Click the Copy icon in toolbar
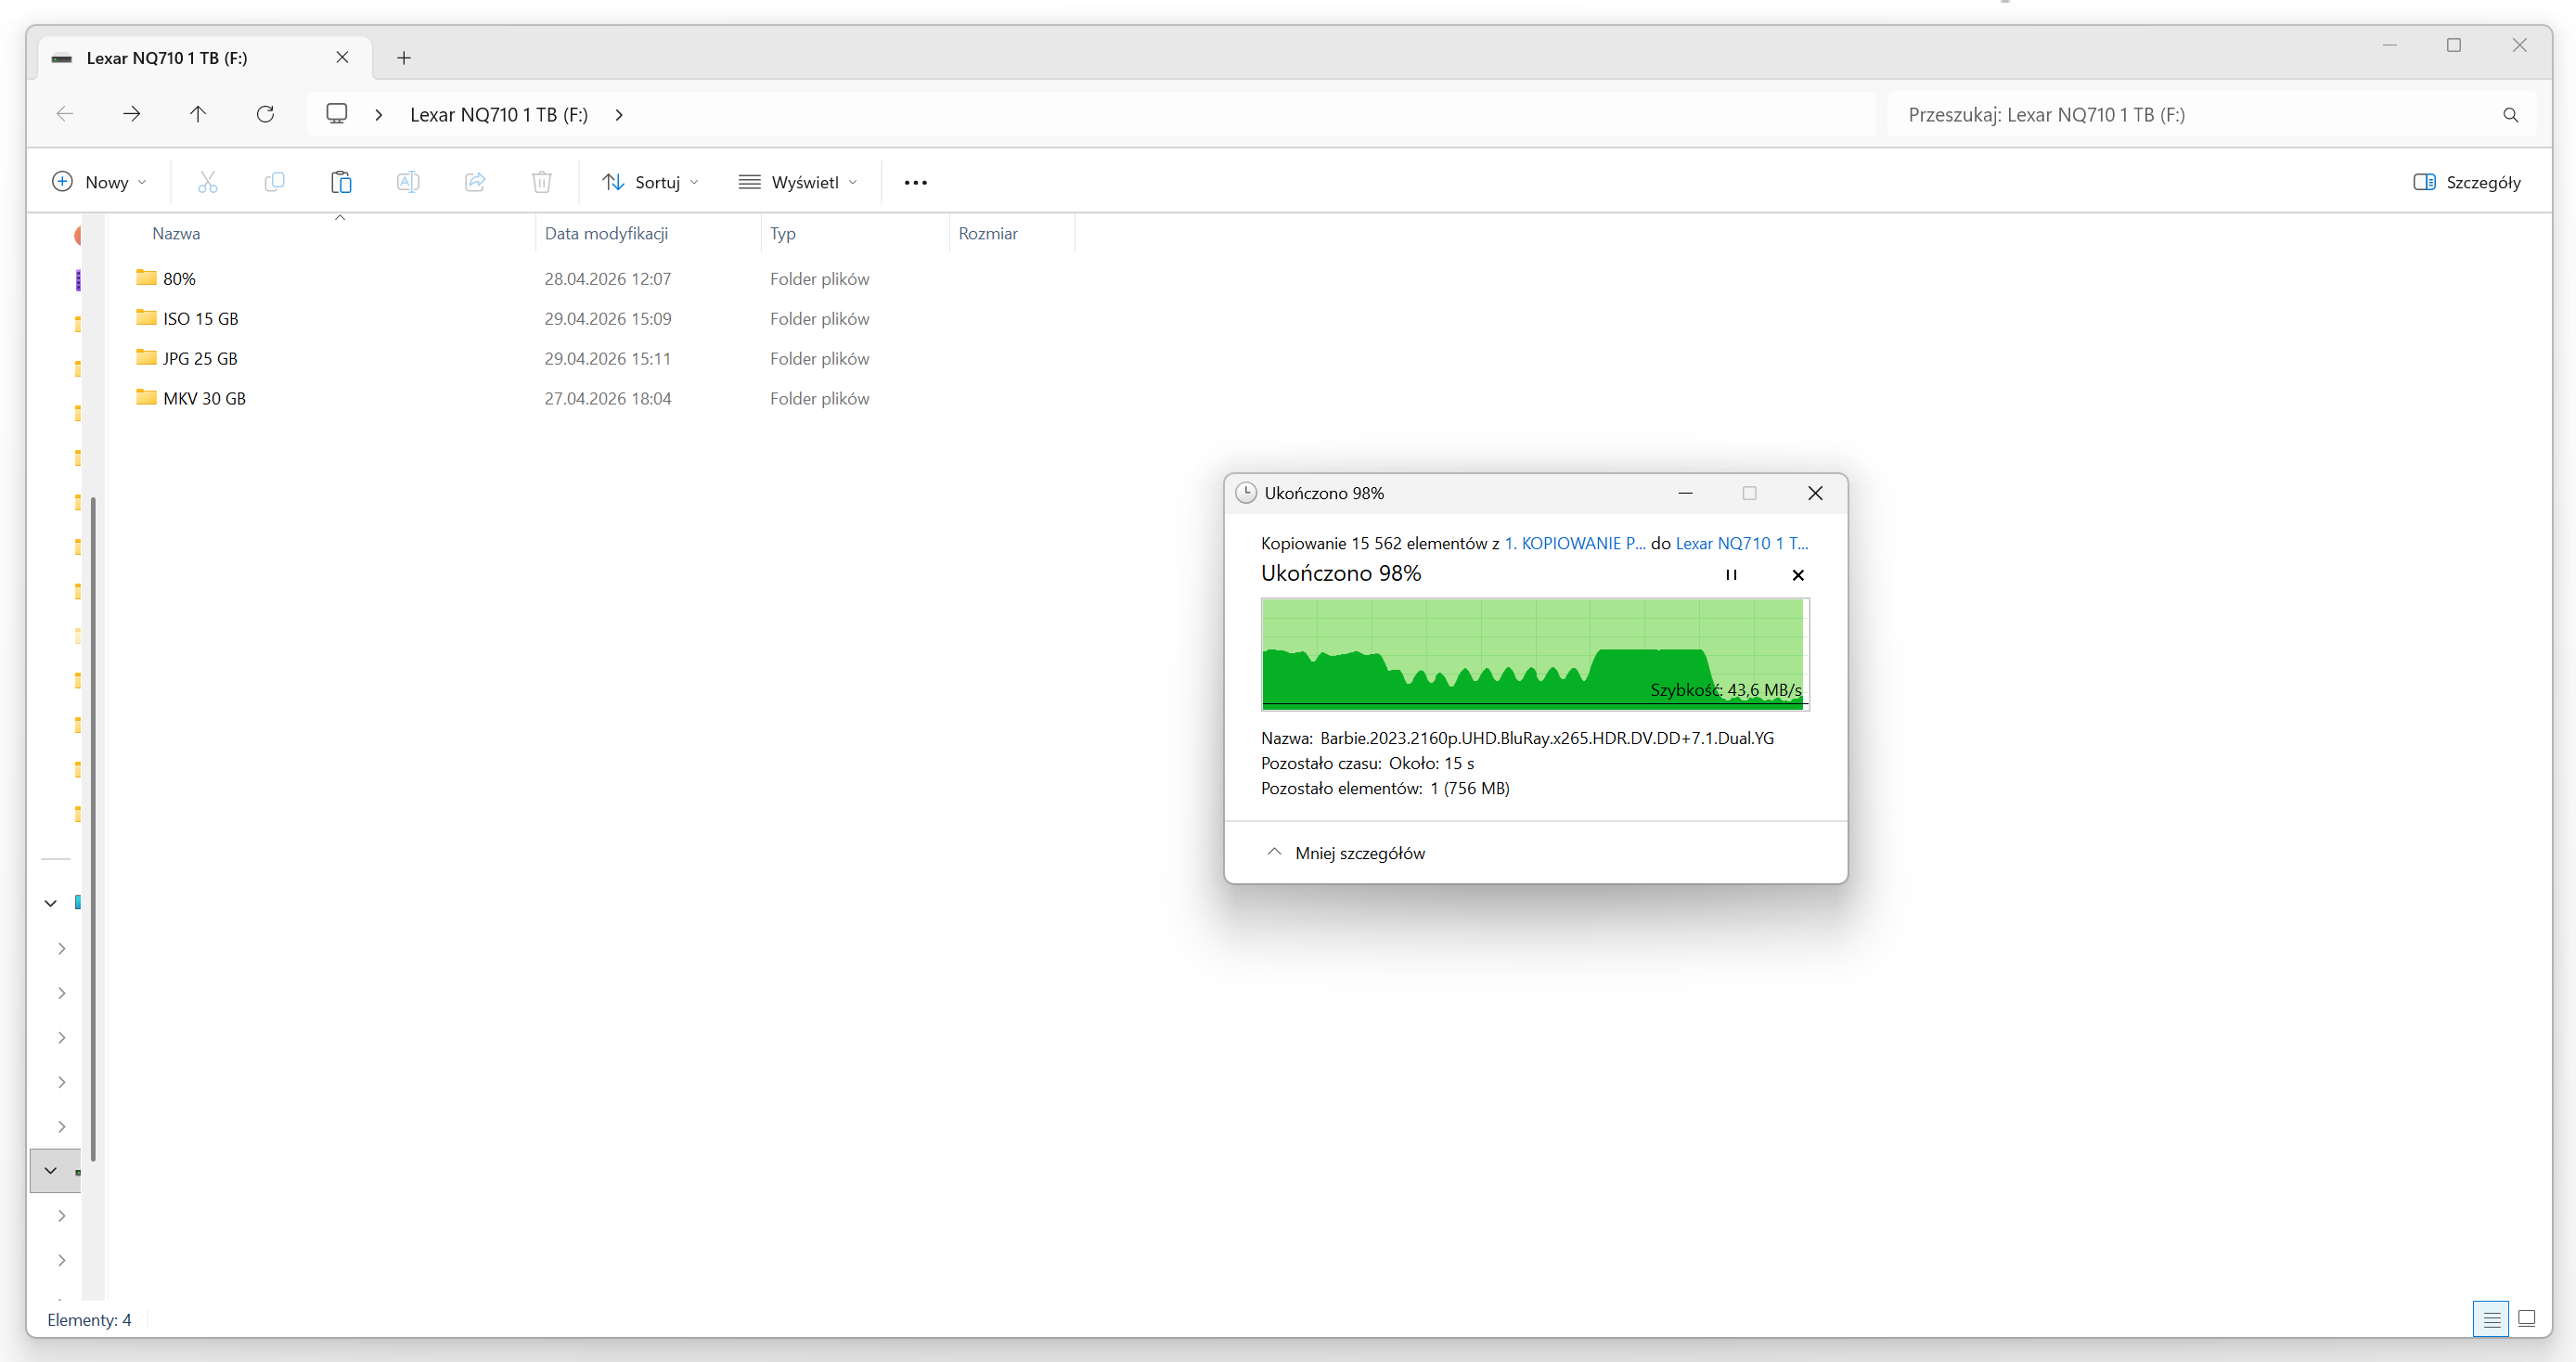Viewport: 2576px width, 1362px height. point(274,182)
